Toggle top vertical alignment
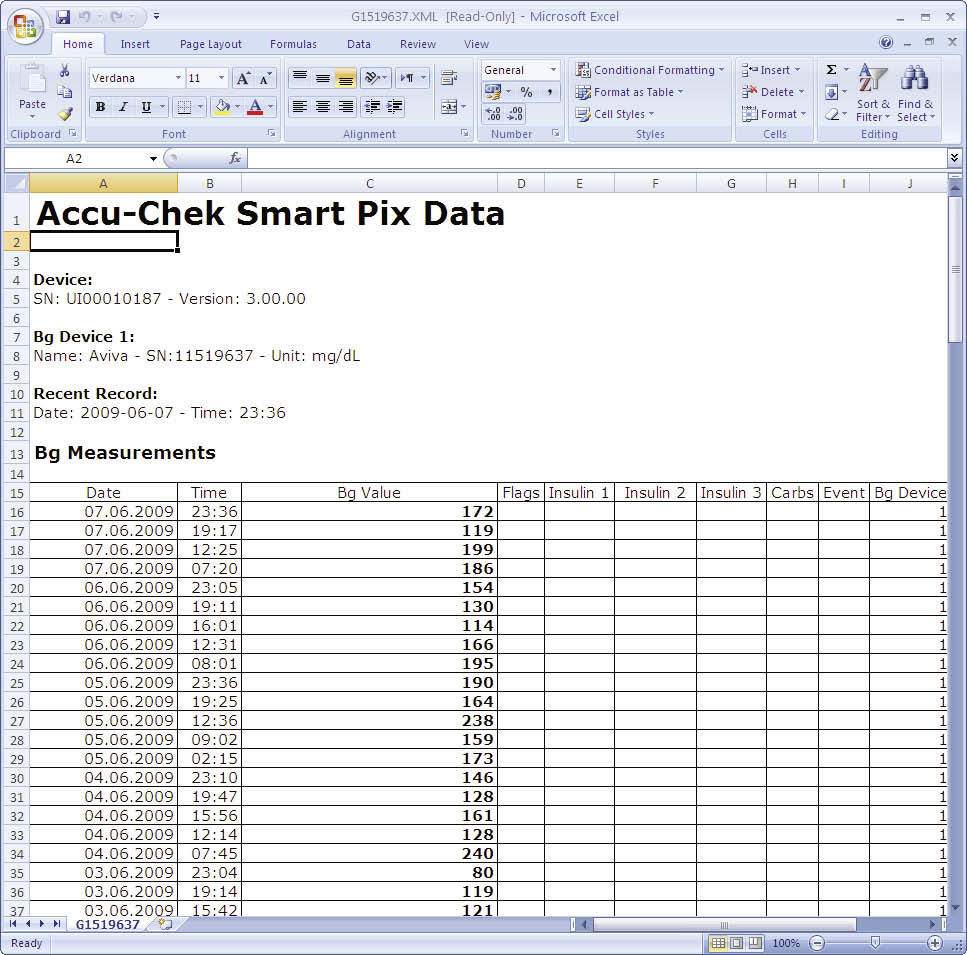 [300, 78]
